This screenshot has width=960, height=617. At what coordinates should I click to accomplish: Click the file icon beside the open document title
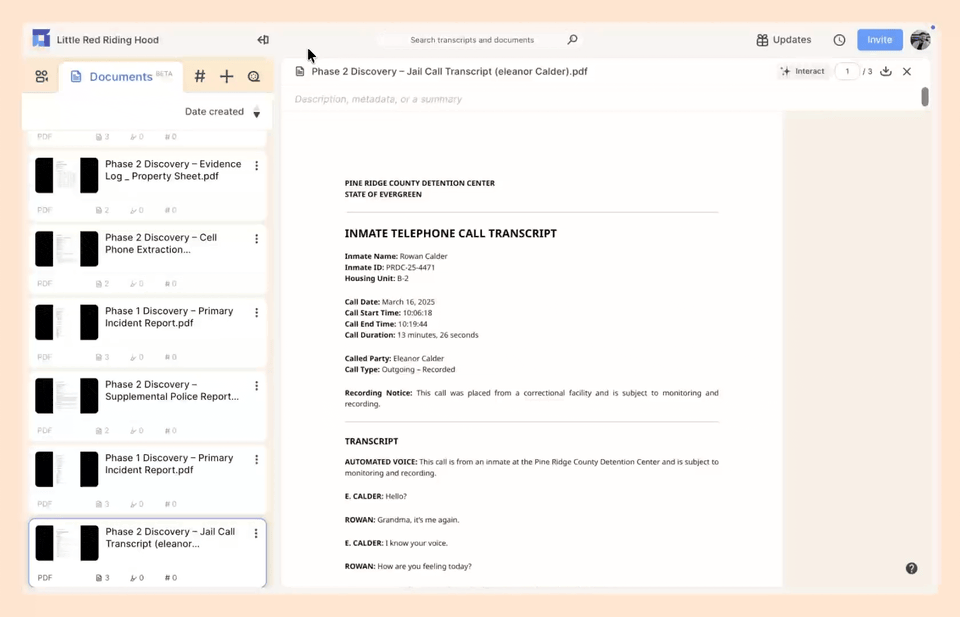pos(299,71)
